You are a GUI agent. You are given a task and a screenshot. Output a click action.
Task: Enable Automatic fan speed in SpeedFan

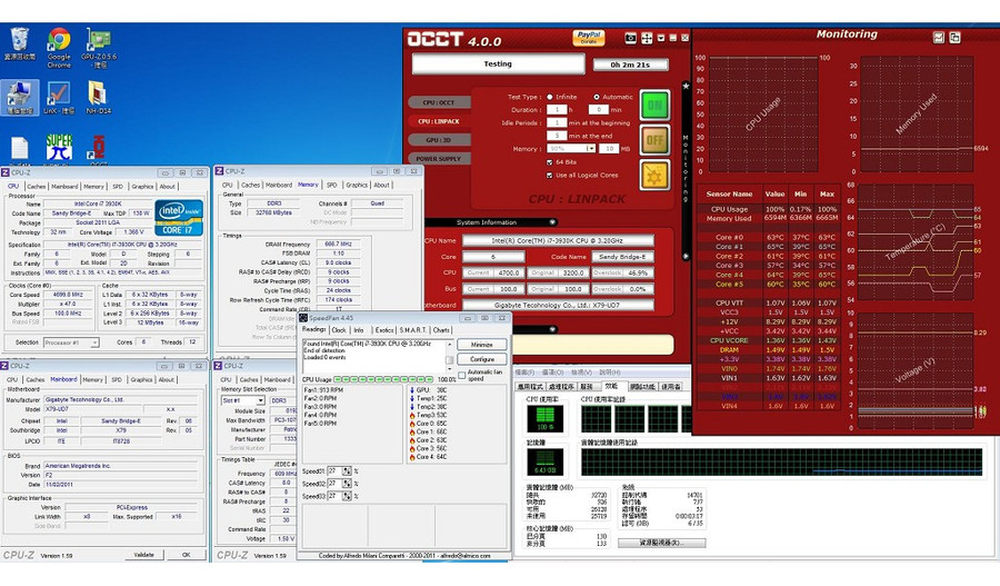click(x=464, y=375)
